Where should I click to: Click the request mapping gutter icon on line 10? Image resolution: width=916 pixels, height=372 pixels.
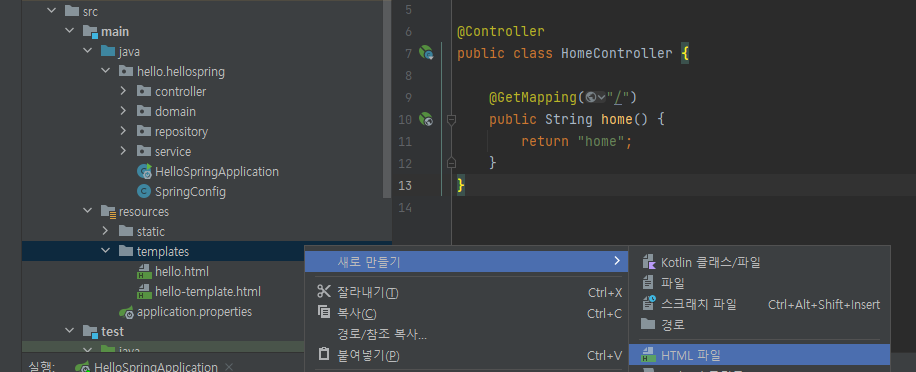(x=426, y=120)
